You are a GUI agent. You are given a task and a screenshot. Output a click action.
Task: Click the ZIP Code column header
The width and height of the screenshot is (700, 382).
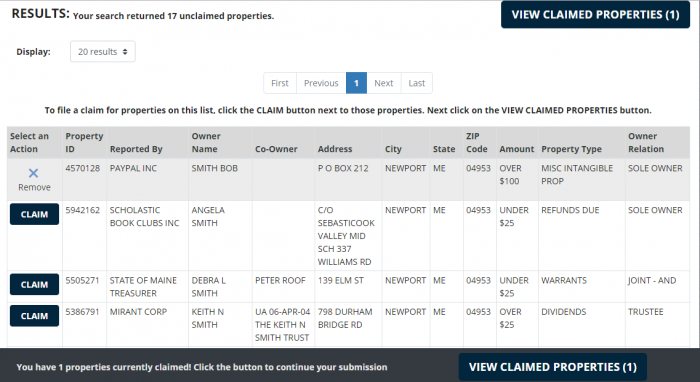click(477, 142)
